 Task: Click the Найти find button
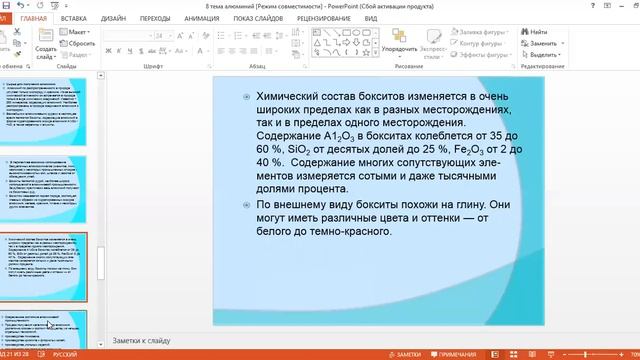[534, 32]
